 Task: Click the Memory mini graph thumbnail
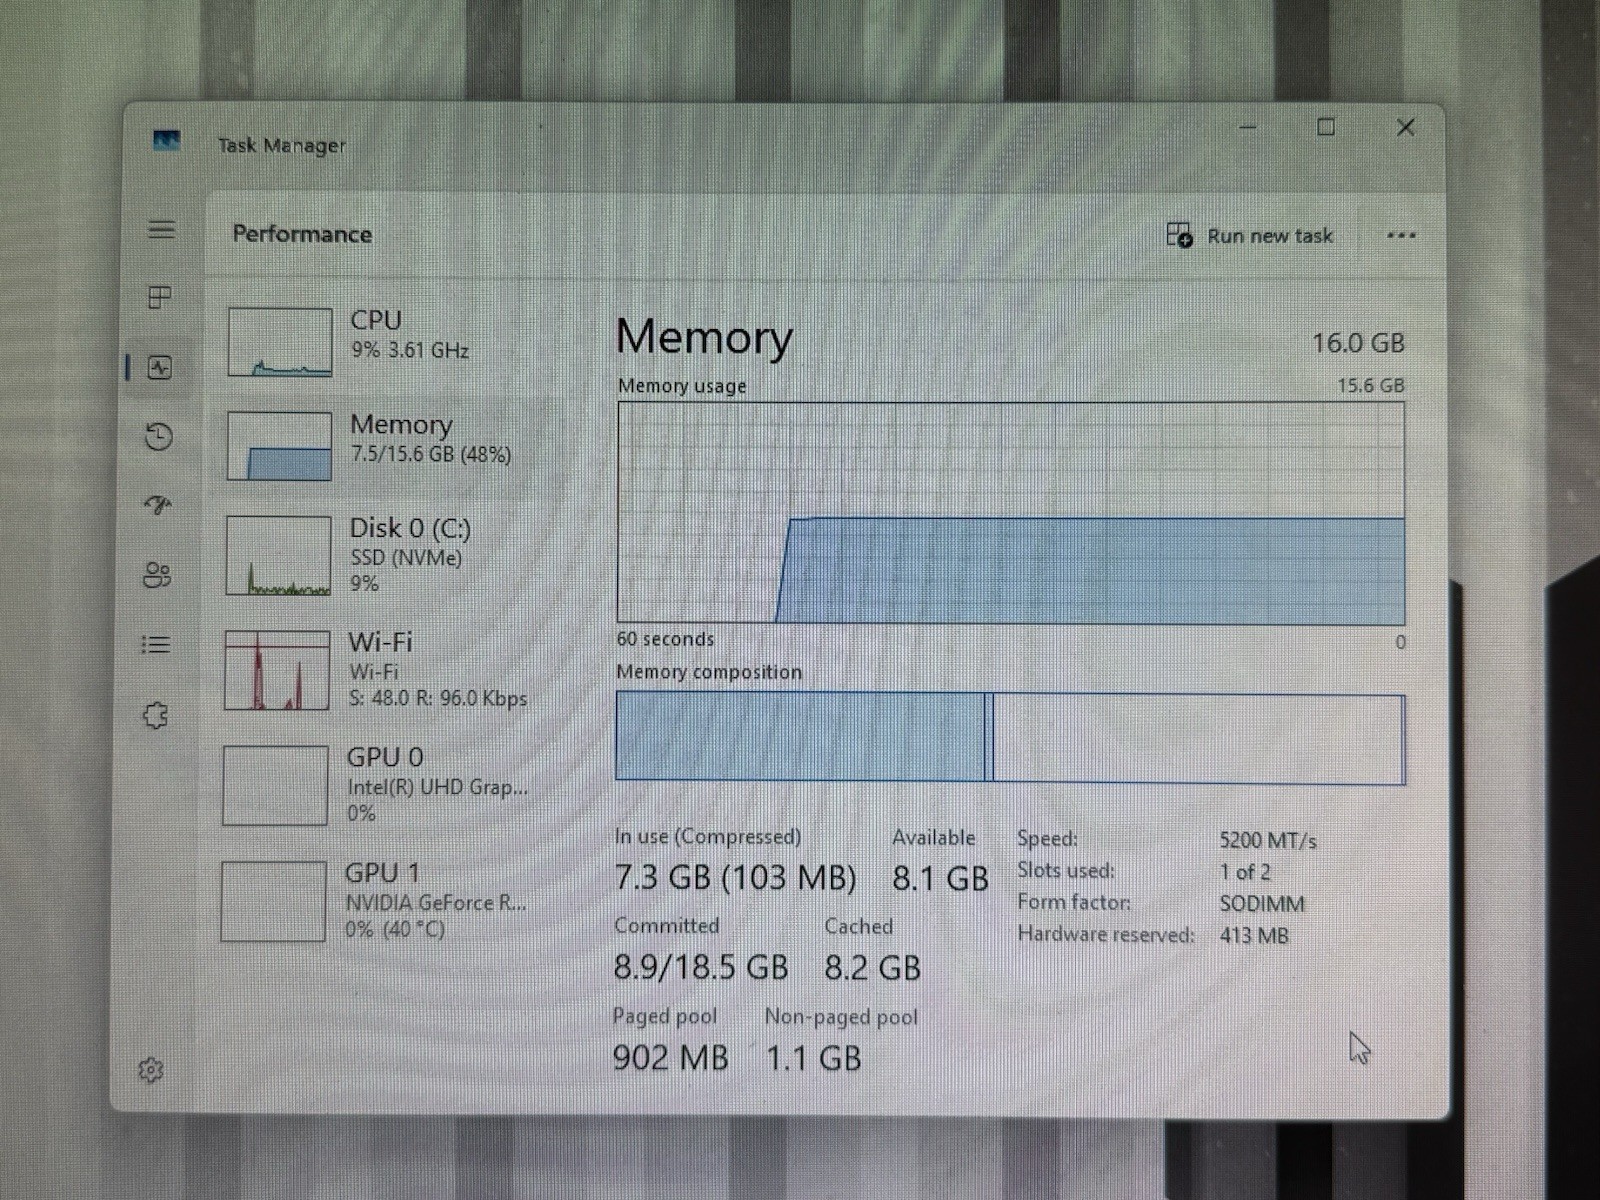coord(279,446)
